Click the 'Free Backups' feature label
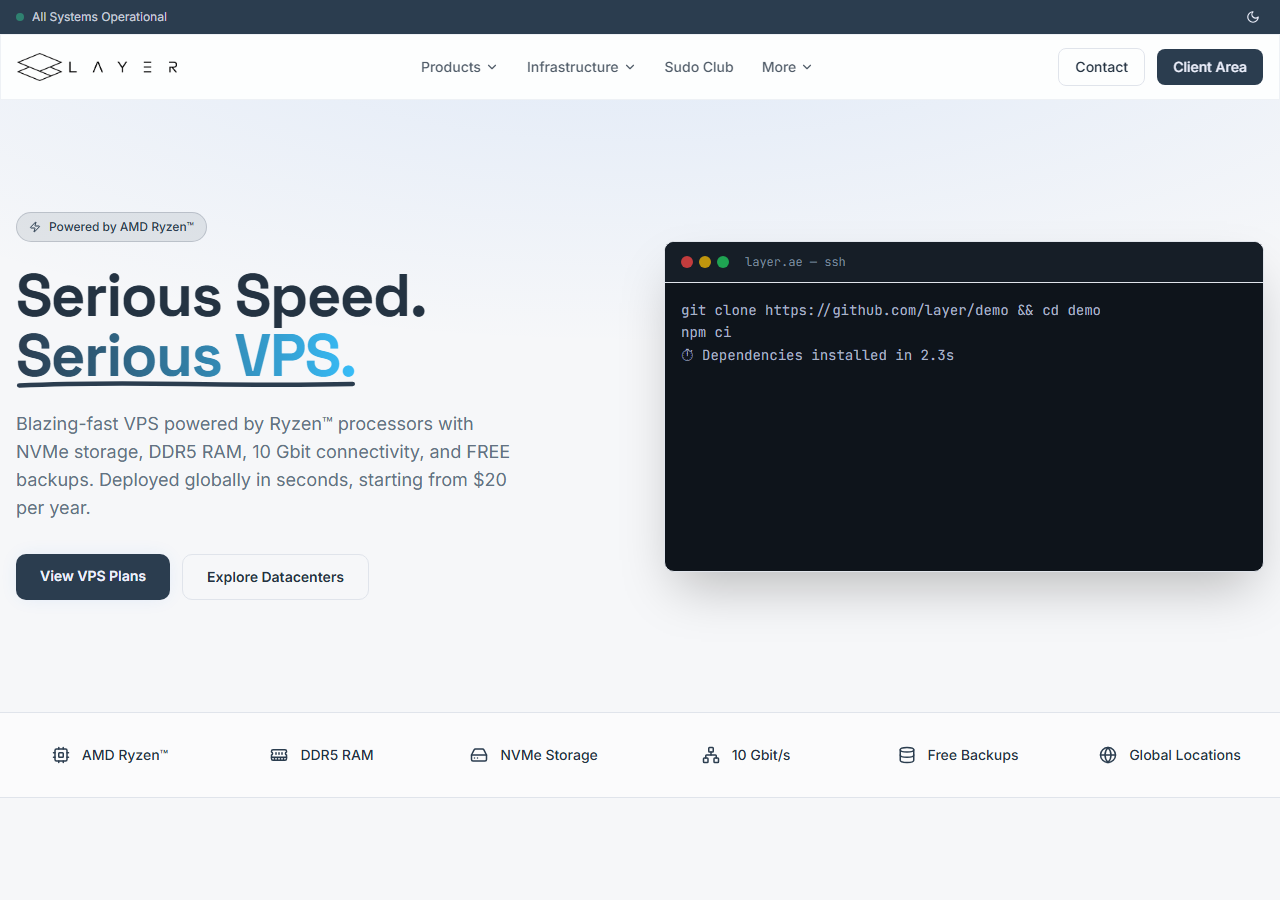Screen dimensions: 1280x900 coord(973,755)
